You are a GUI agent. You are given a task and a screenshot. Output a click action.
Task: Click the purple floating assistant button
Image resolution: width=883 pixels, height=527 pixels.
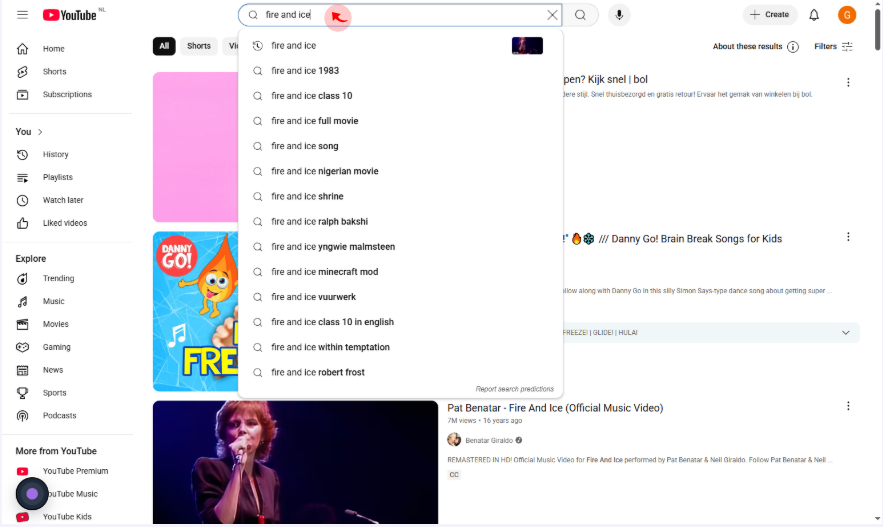point(32,494)
